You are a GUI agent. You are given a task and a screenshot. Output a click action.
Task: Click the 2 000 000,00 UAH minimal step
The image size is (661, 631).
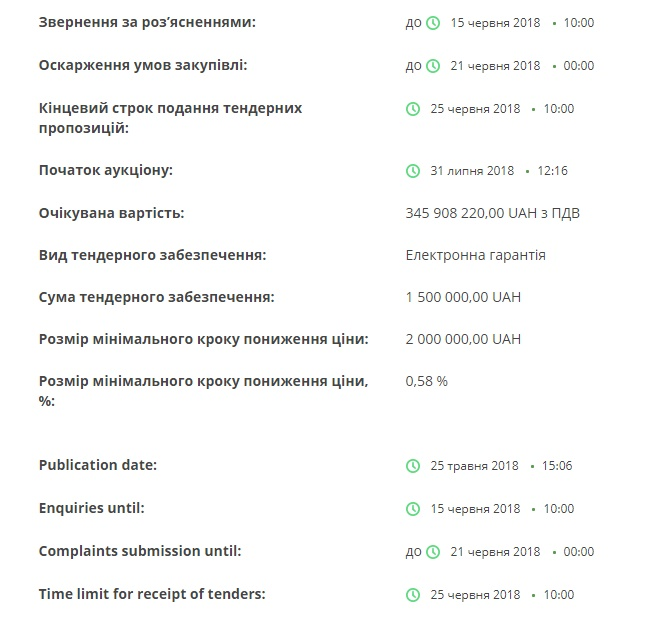[x=463, y=339]
